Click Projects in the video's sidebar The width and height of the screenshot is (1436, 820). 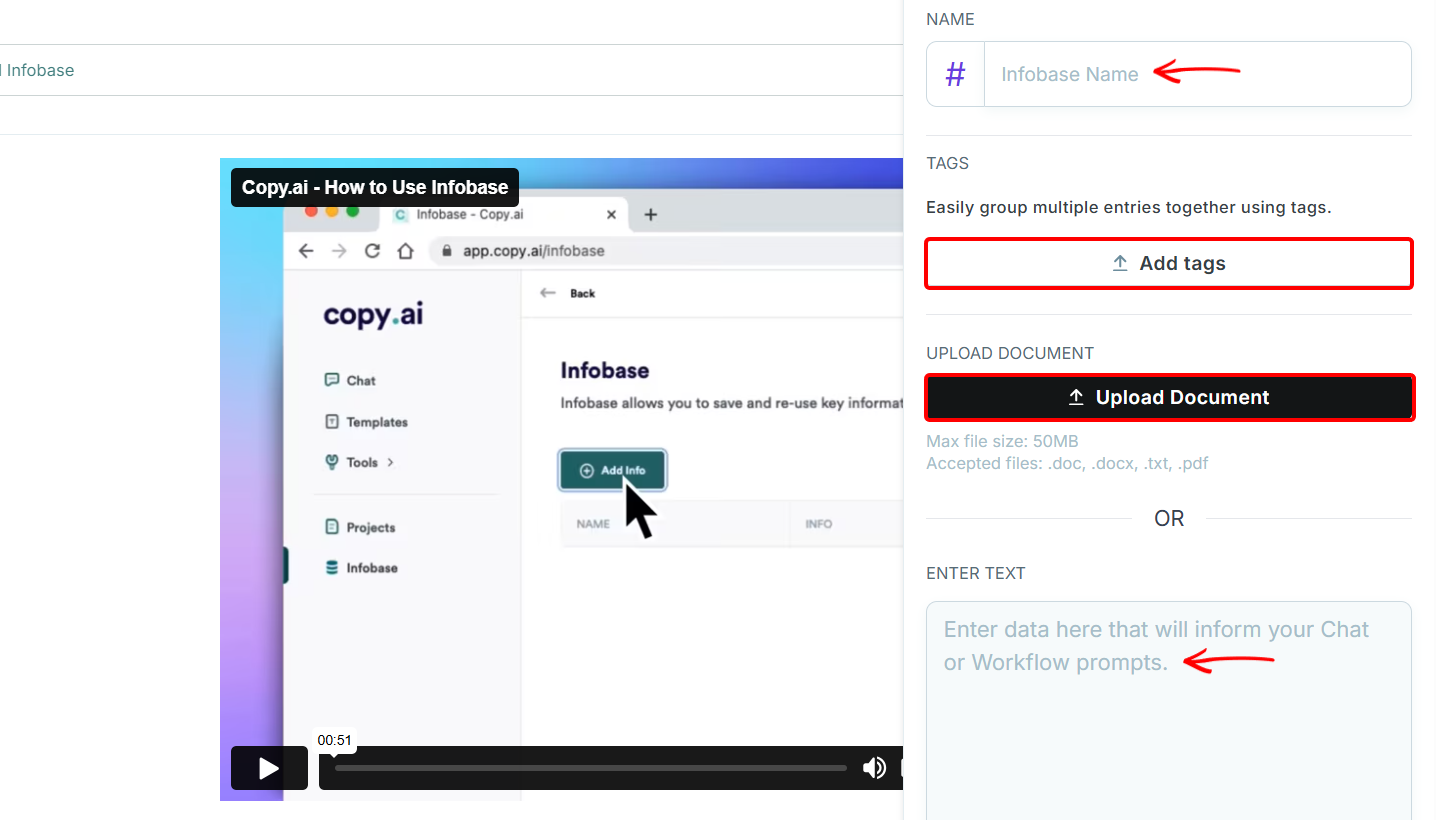pos(360,527)
